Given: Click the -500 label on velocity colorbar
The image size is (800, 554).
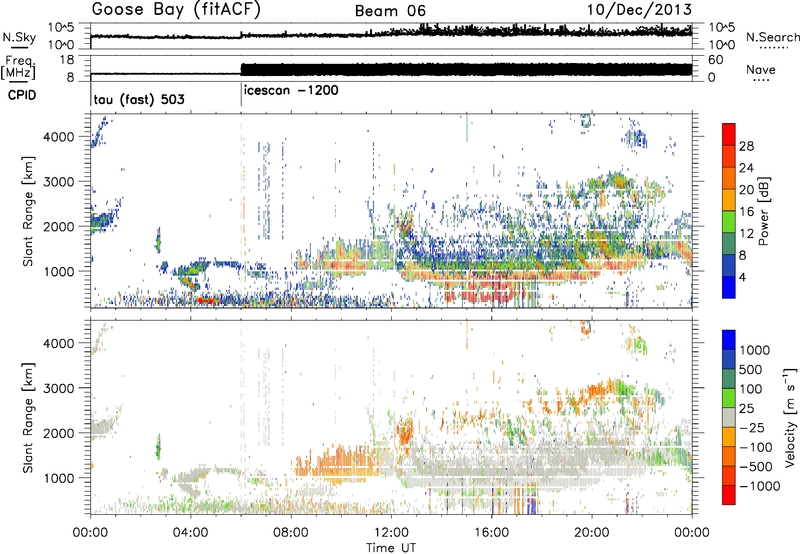Looking at the screenshot, I should (756, 467).
